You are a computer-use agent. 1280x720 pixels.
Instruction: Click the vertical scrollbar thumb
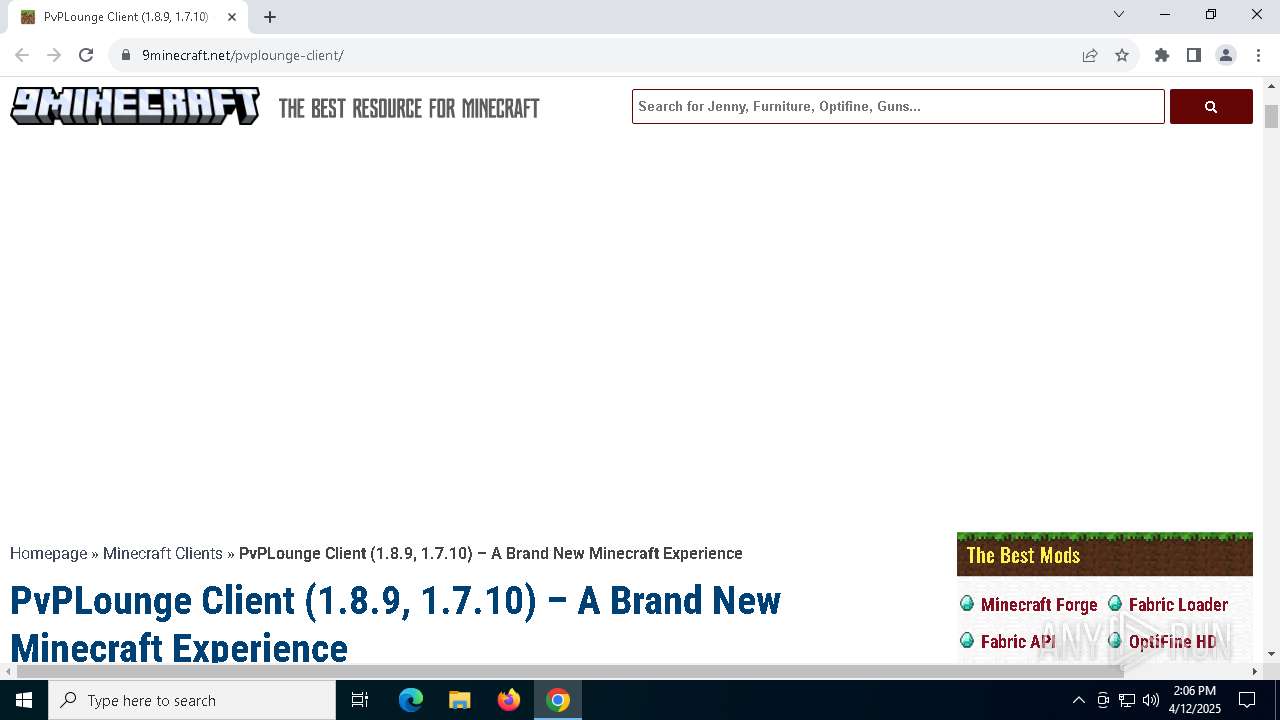pos(1271,116)
